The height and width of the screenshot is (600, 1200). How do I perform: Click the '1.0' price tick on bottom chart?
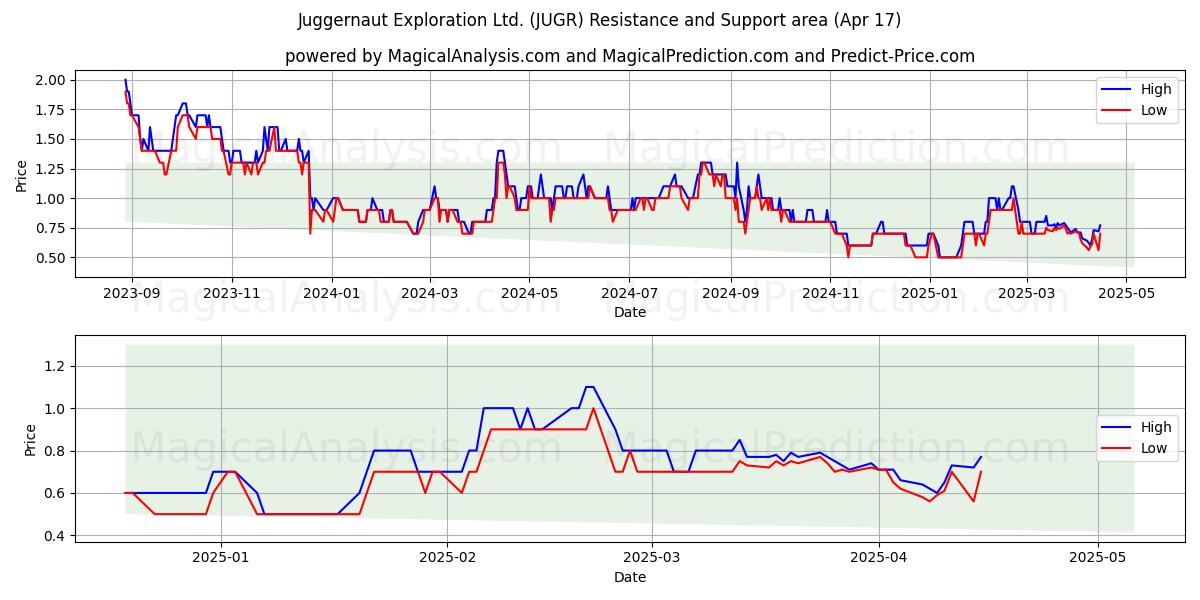pyautogui.click(x=56, y=409)
